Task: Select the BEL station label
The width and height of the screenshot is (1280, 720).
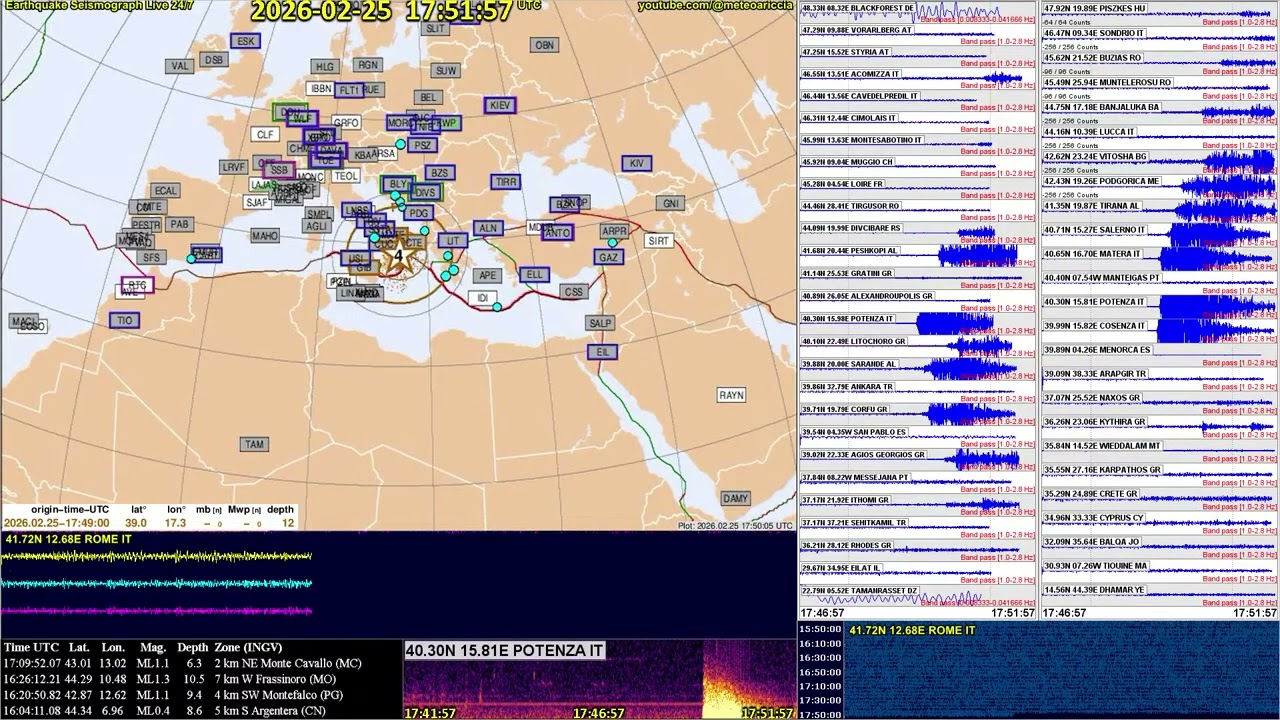Action: [x=428, y=97]
